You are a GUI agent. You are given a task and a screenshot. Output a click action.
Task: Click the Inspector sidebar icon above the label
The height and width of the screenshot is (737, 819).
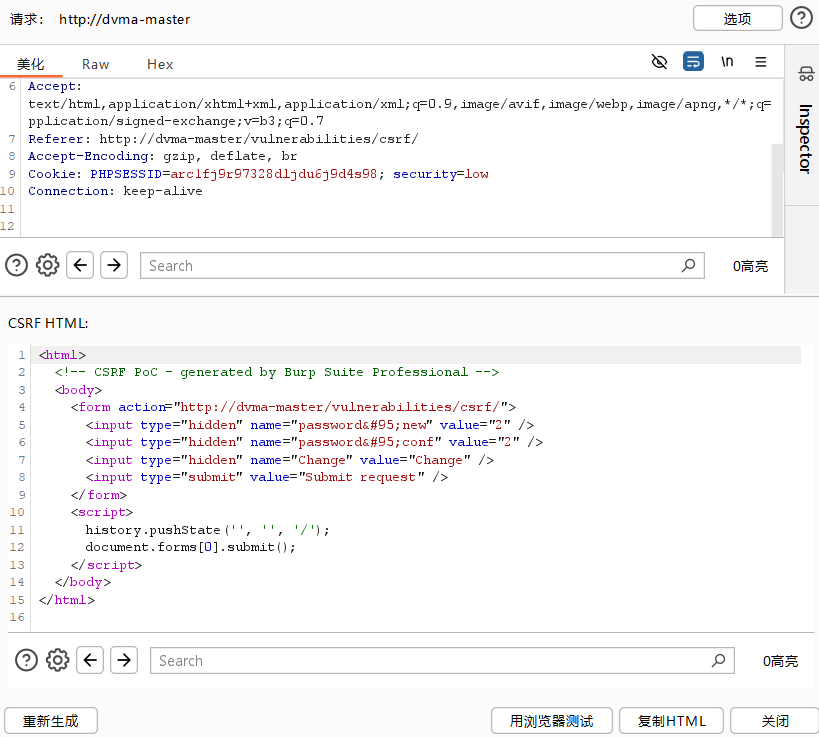805,74
